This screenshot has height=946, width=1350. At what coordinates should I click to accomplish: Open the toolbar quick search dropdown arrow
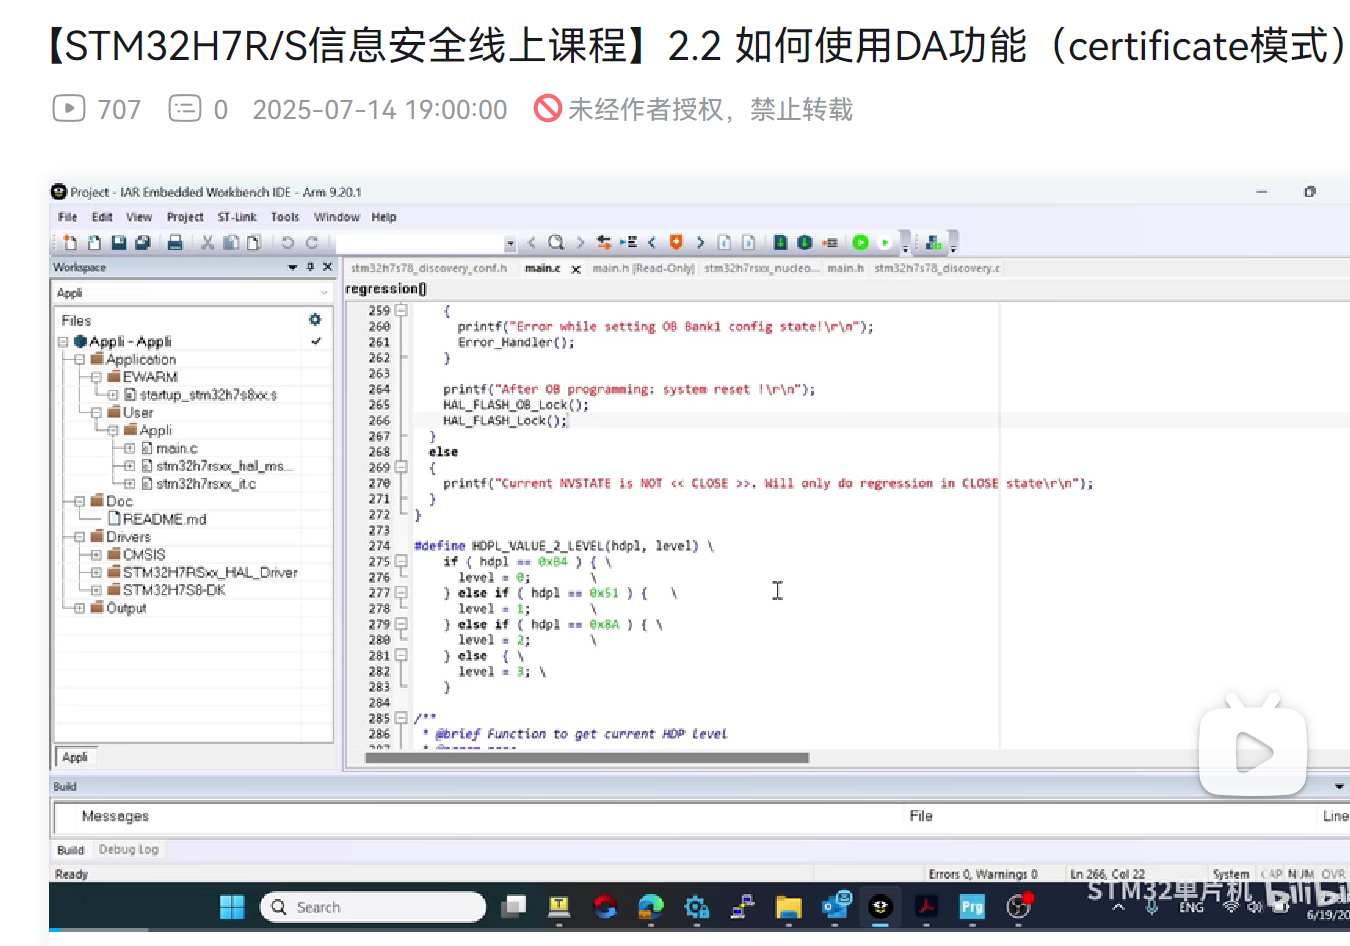coord(510,243)
